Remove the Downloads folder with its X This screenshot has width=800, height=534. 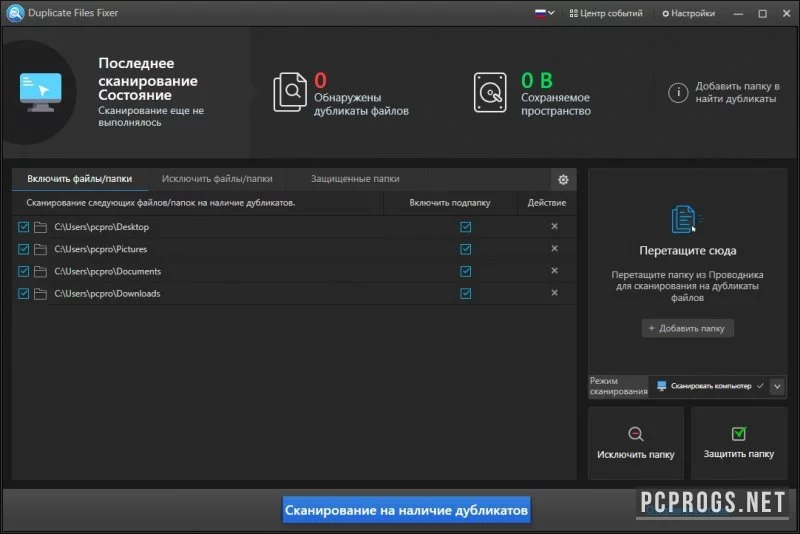(x=555, y=293)
